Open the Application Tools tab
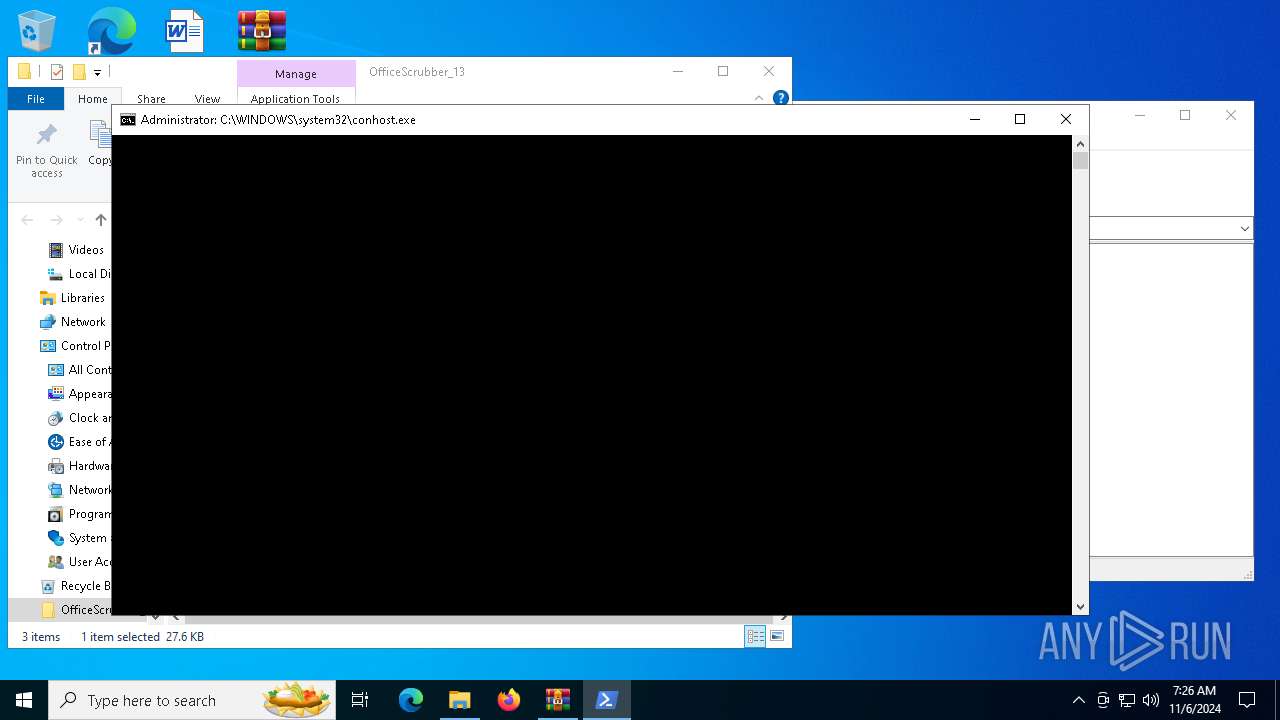 click(295, 99)
